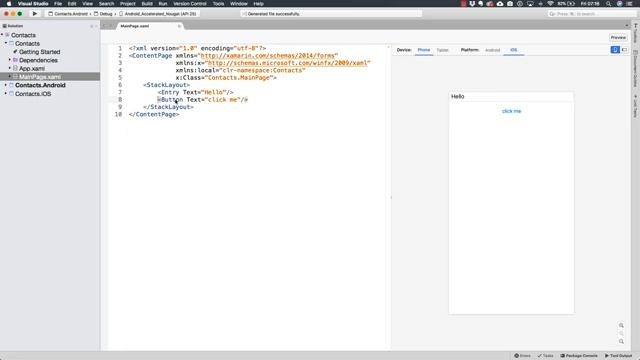Viewport: 640px width, 360px height.
Task: Select iOS as the preview platform
Action: pos(513,50)
